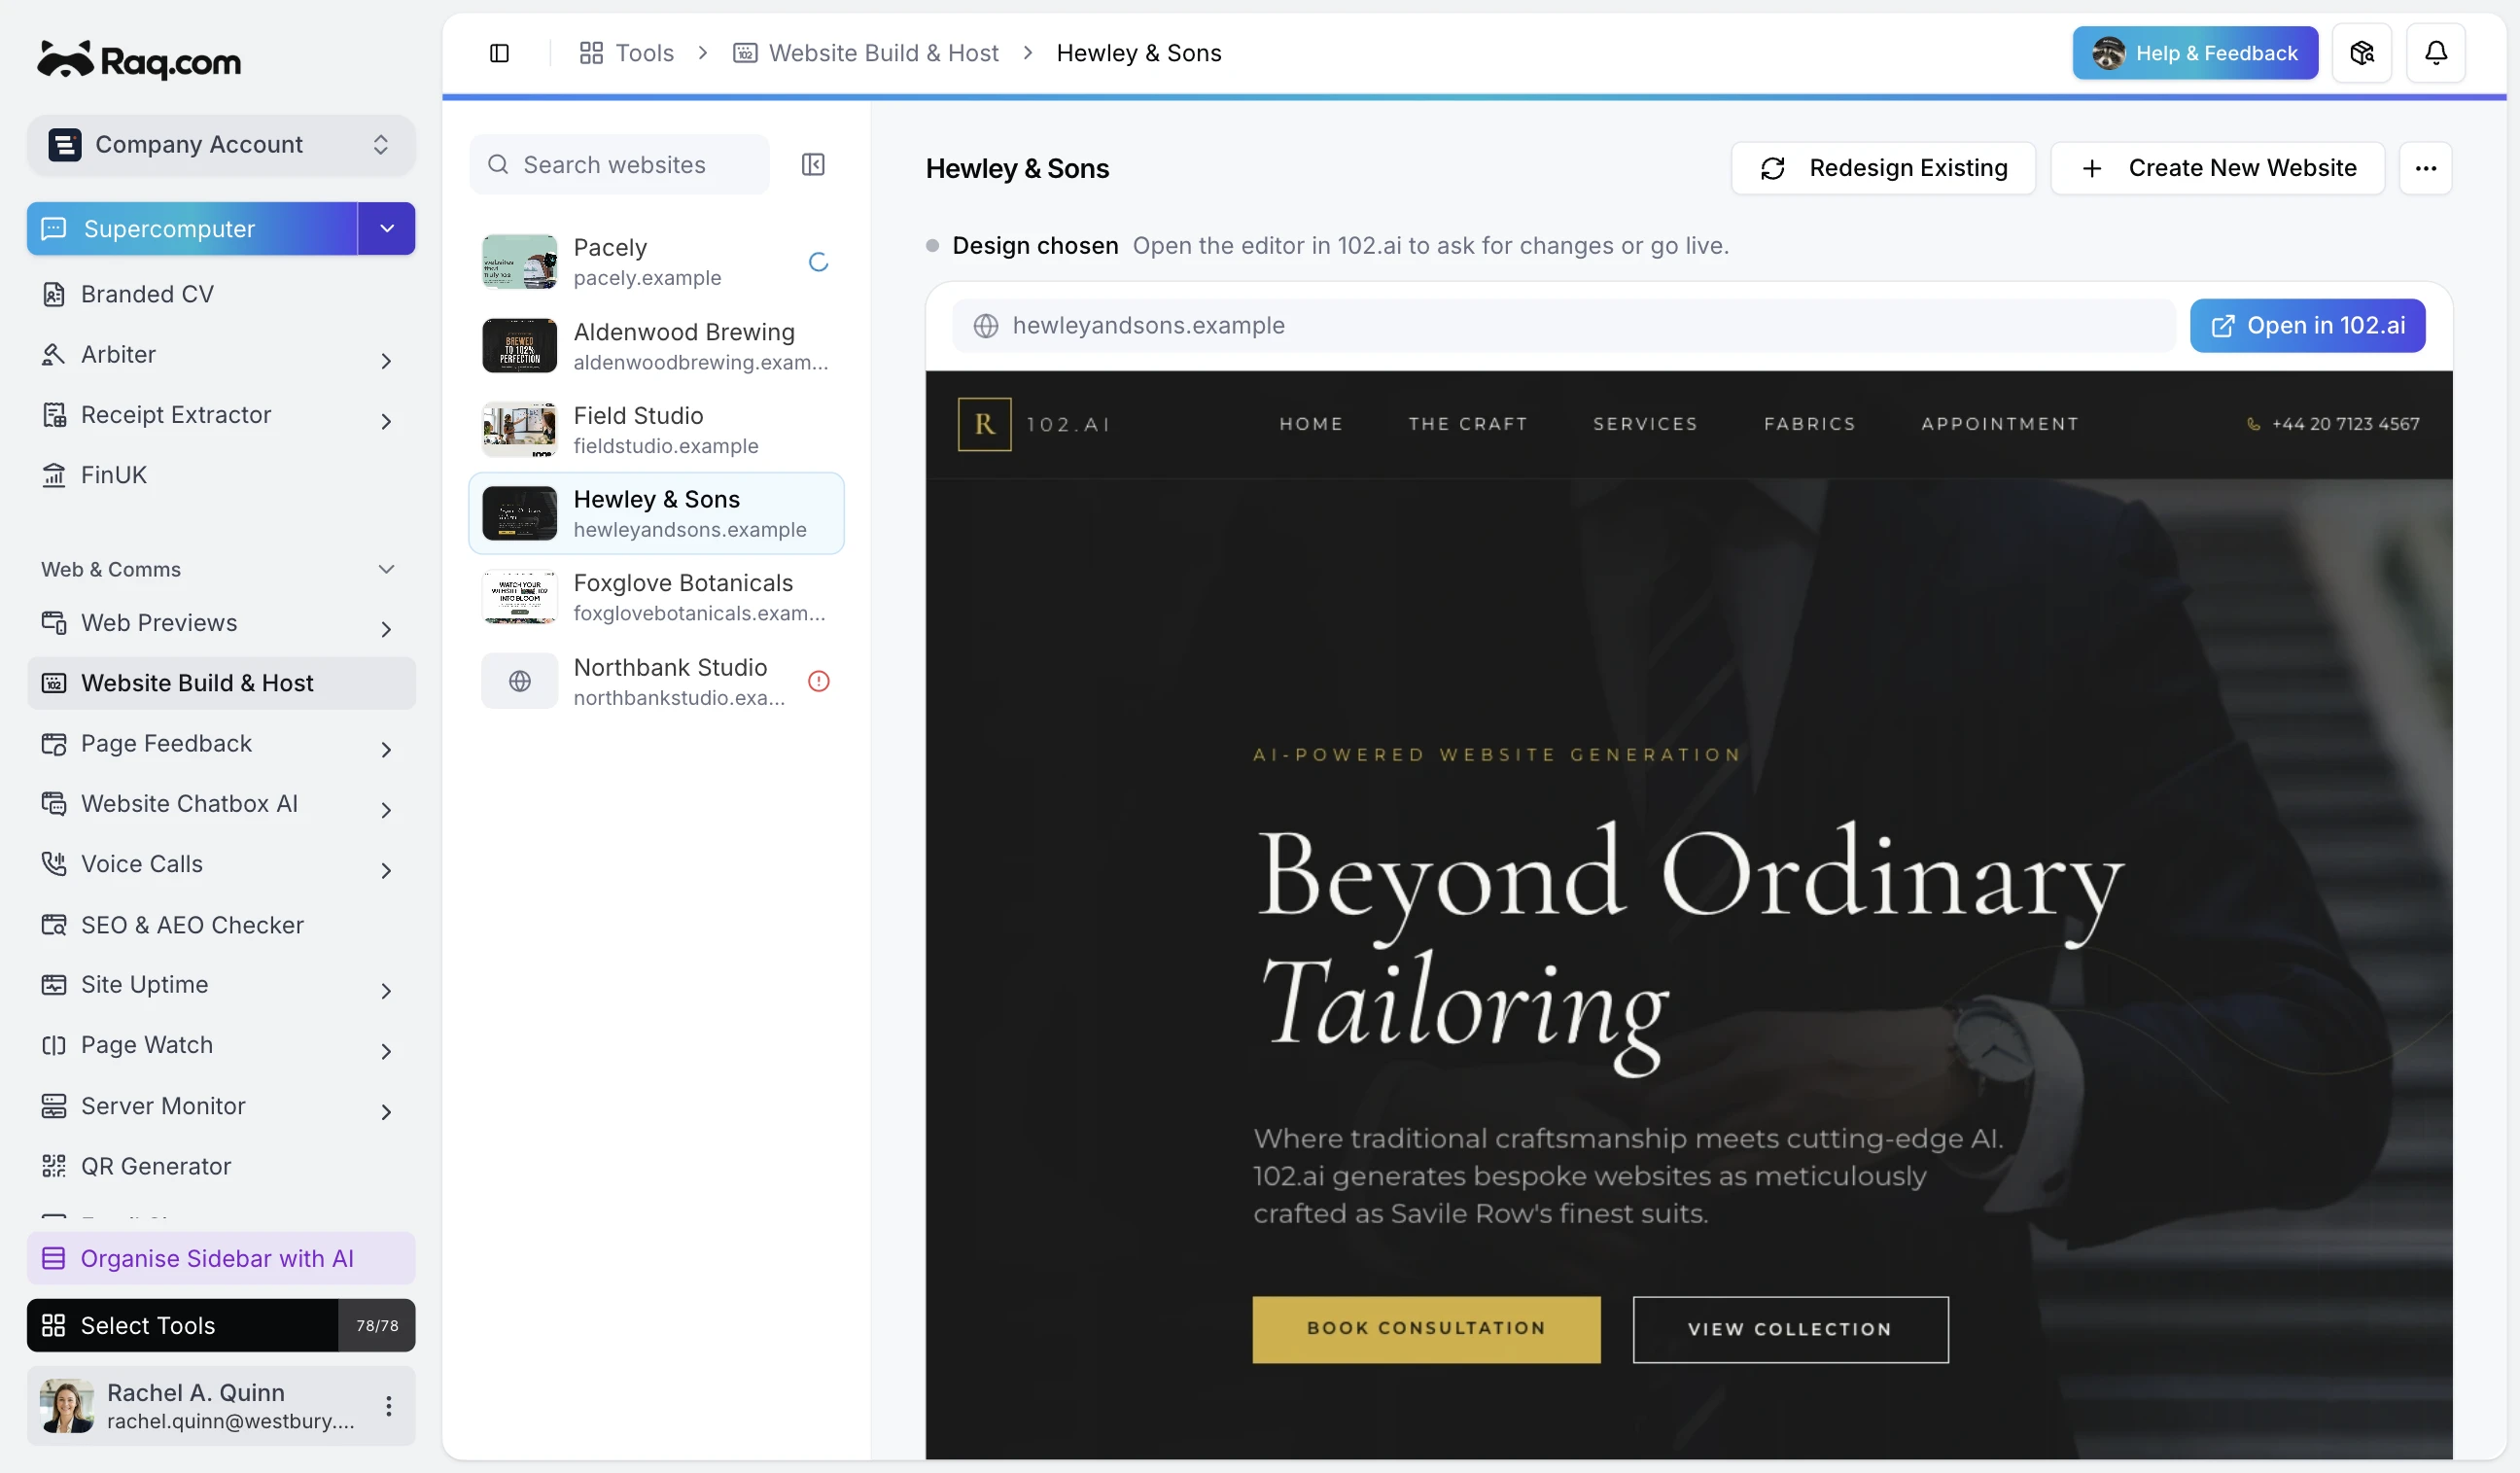
Task: Click Create New Website
Action: 2217,168
